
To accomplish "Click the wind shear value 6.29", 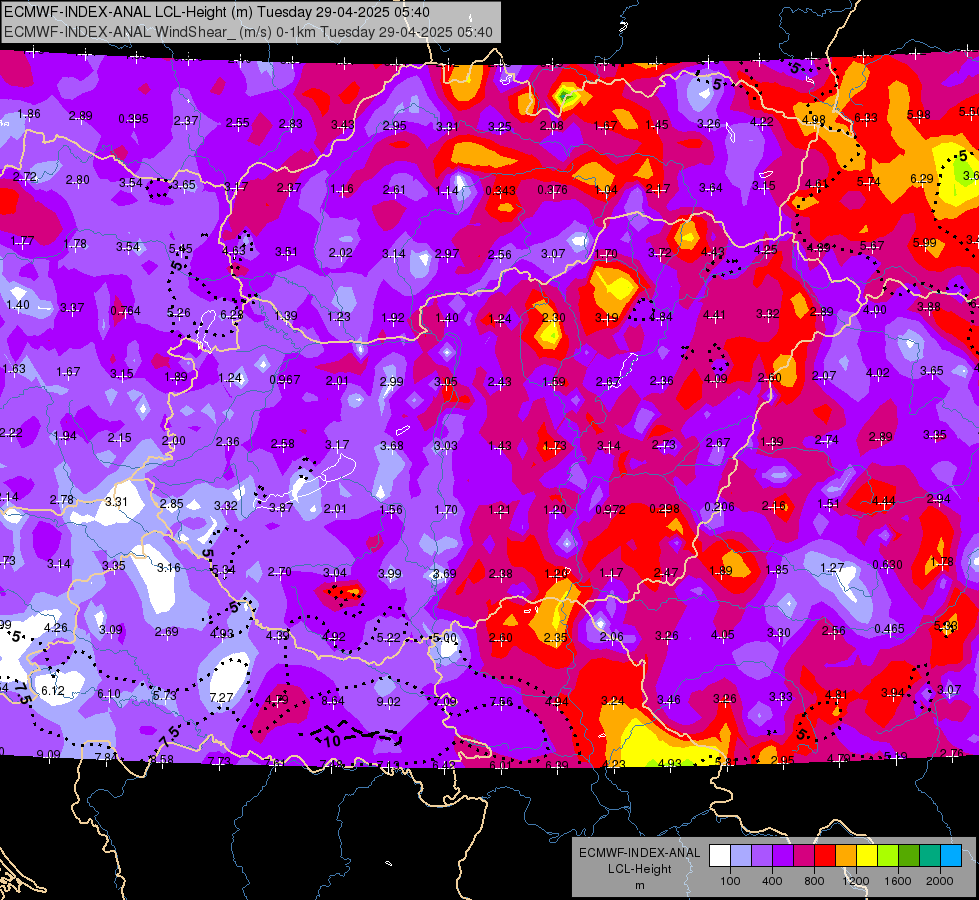I will 922,178.
